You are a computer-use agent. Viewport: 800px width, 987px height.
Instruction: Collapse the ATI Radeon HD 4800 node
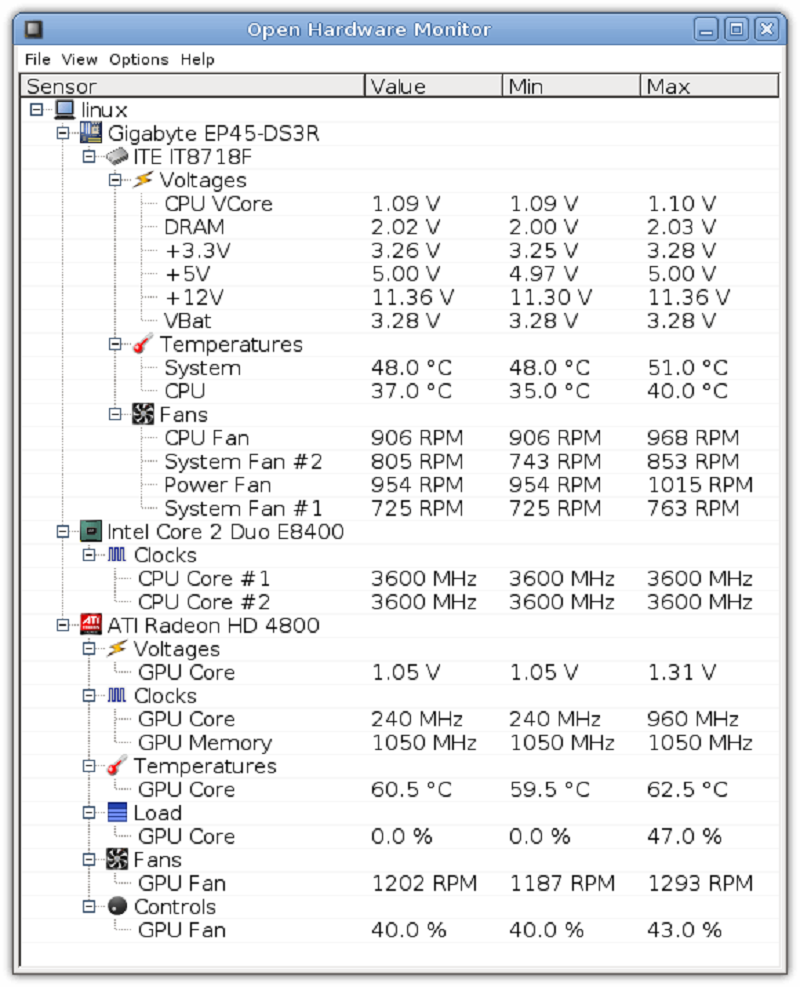point(63,625)
